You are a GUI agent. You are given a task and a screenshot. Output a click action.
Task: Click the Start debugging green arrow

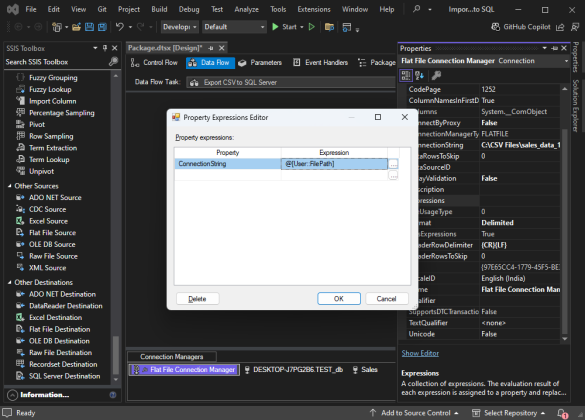point(275,27)
